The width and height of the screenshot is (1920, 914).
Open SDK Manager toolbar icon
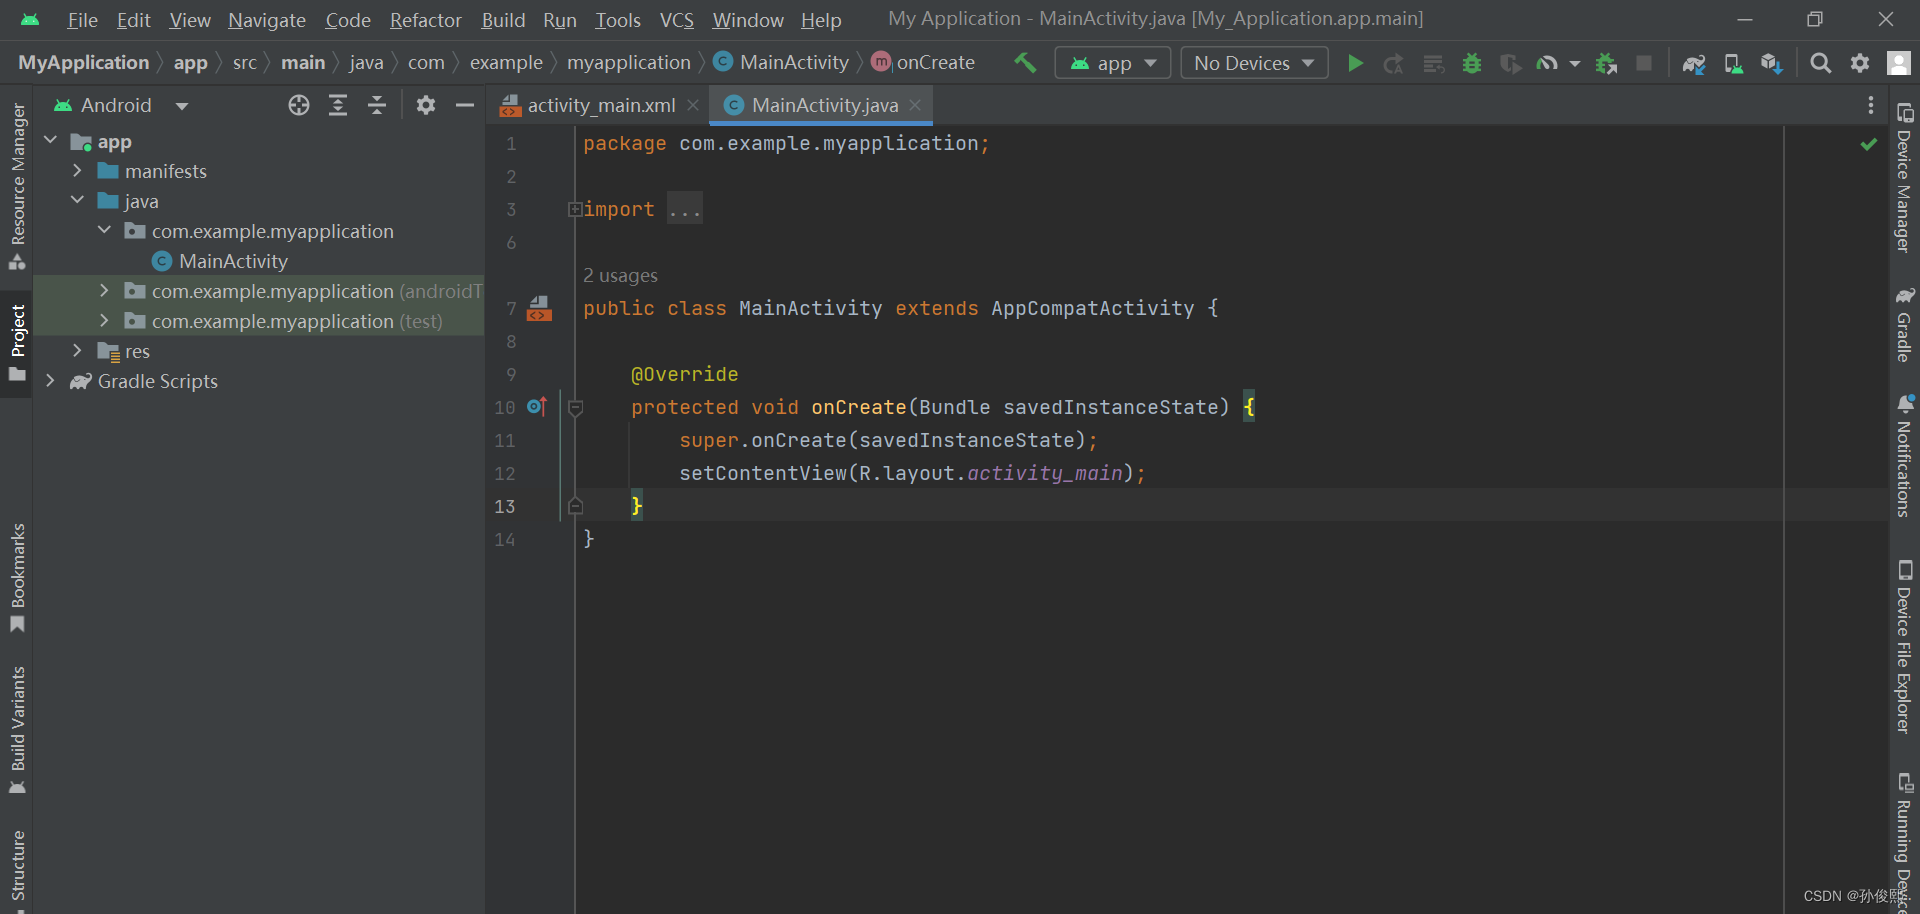tap(1771, 63)
